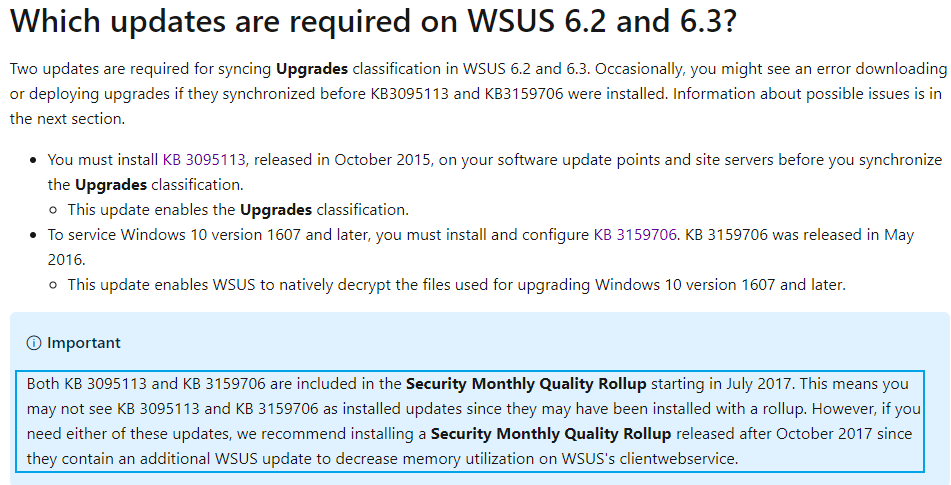Screen dimensions: 951x485
Task: Click solid bullet before "You must install"
Action: [34, 161]
